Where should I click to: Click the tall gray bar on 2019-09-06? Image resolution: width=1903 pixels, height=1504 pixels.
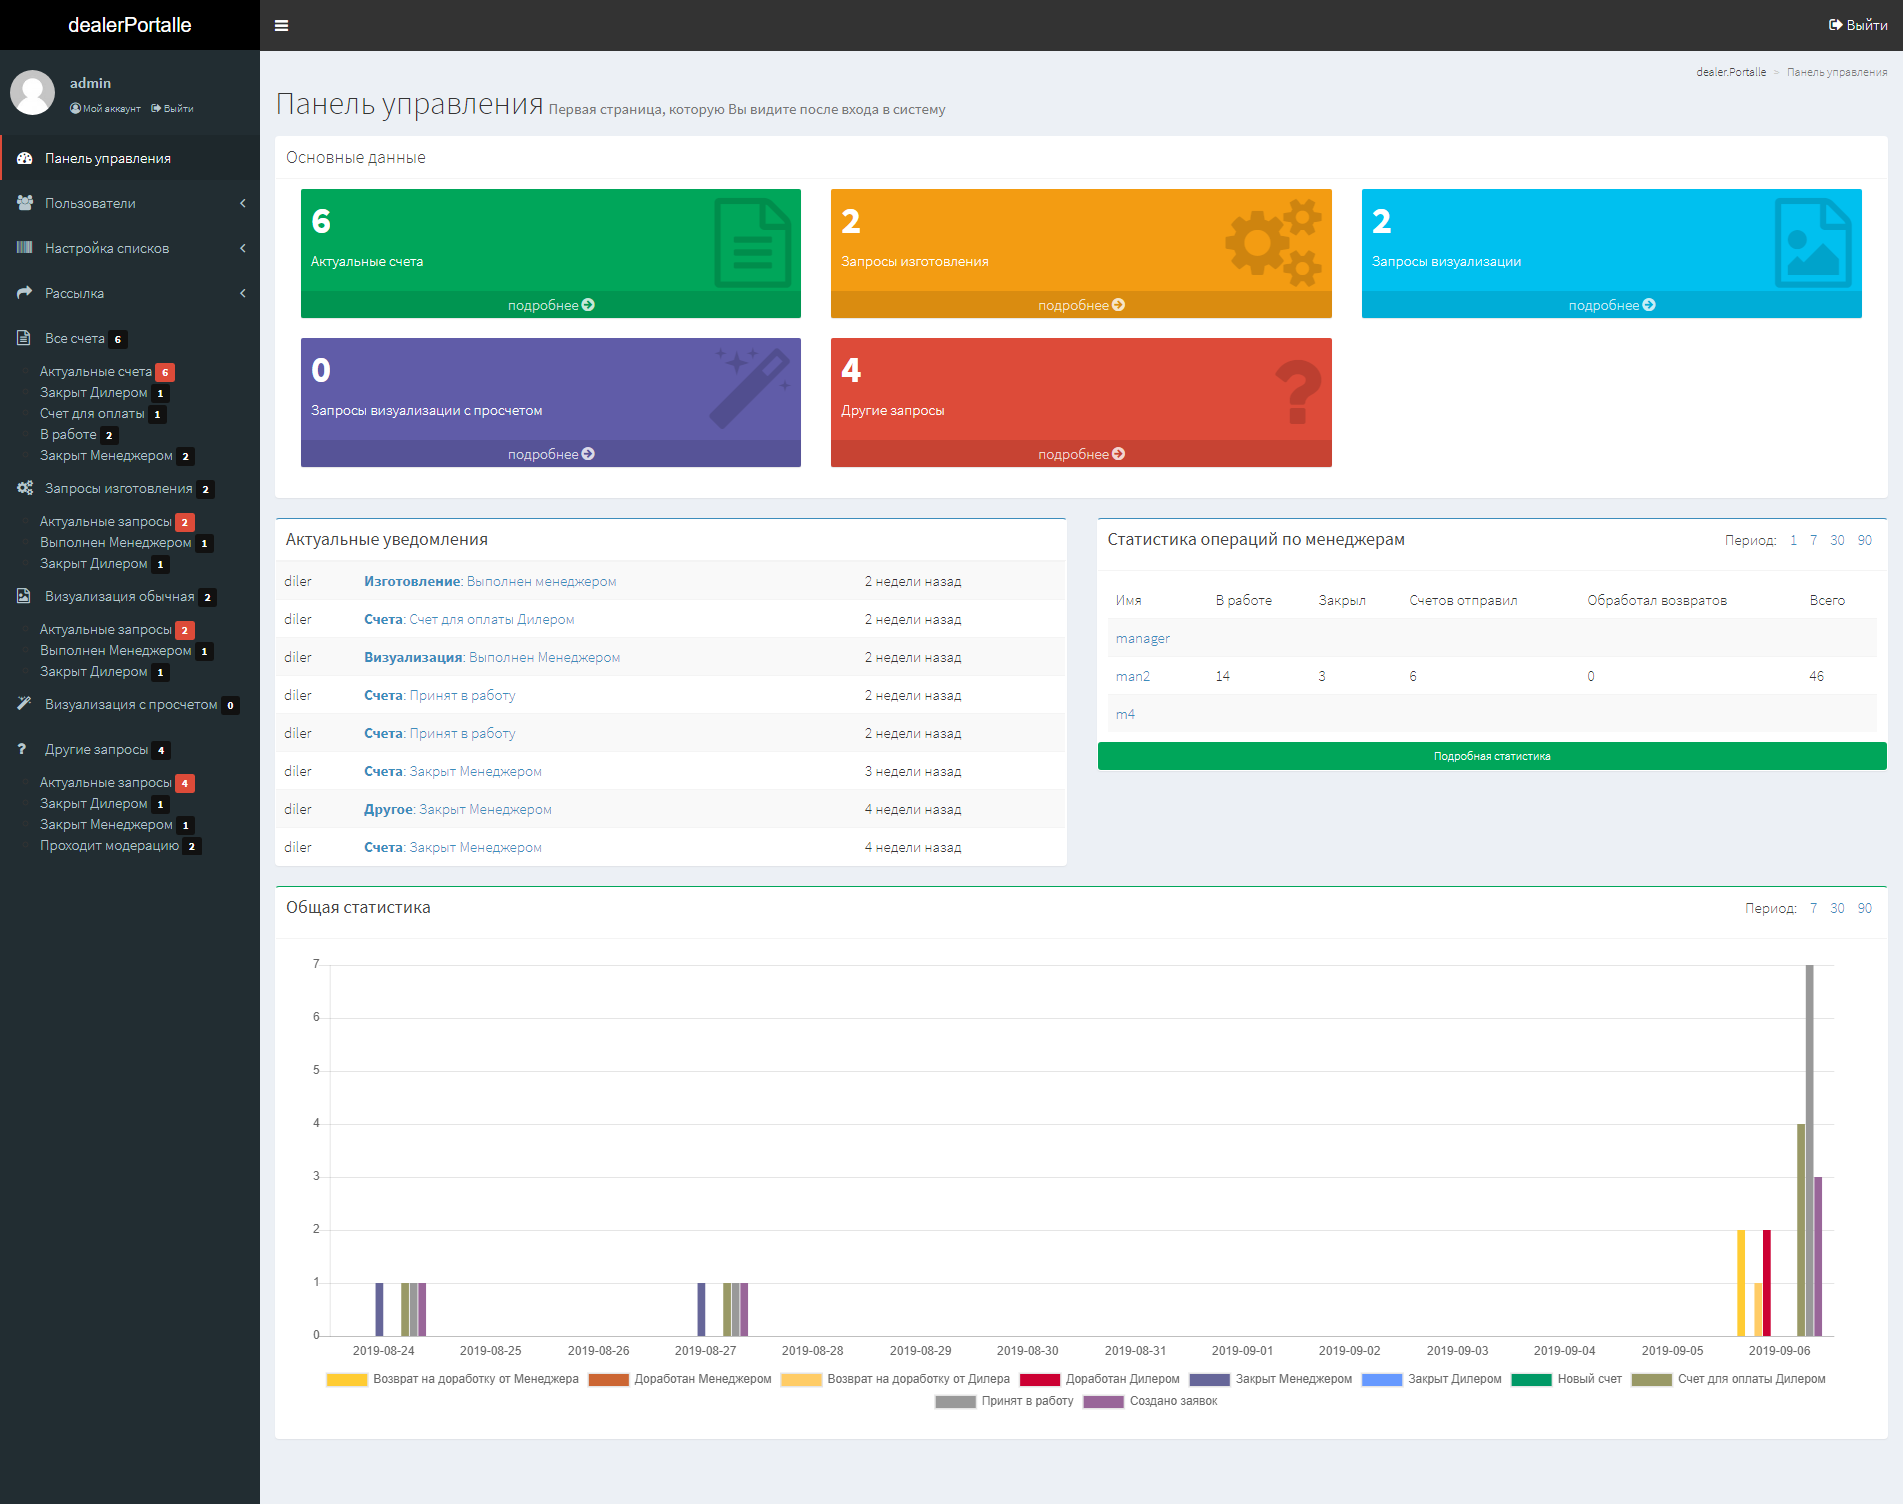pyautogui.click(x=1809, y=1150)
